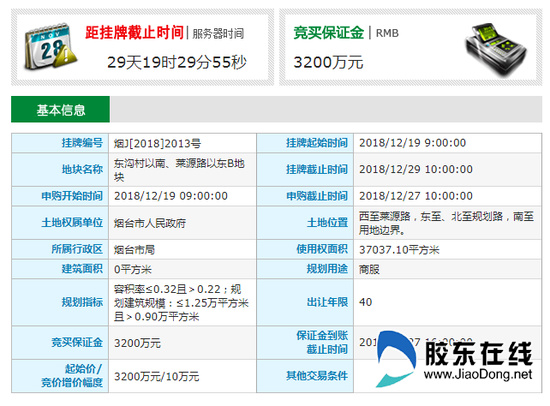Click the starting price 3200万元/10万元
550x406 pixels.
156,377
